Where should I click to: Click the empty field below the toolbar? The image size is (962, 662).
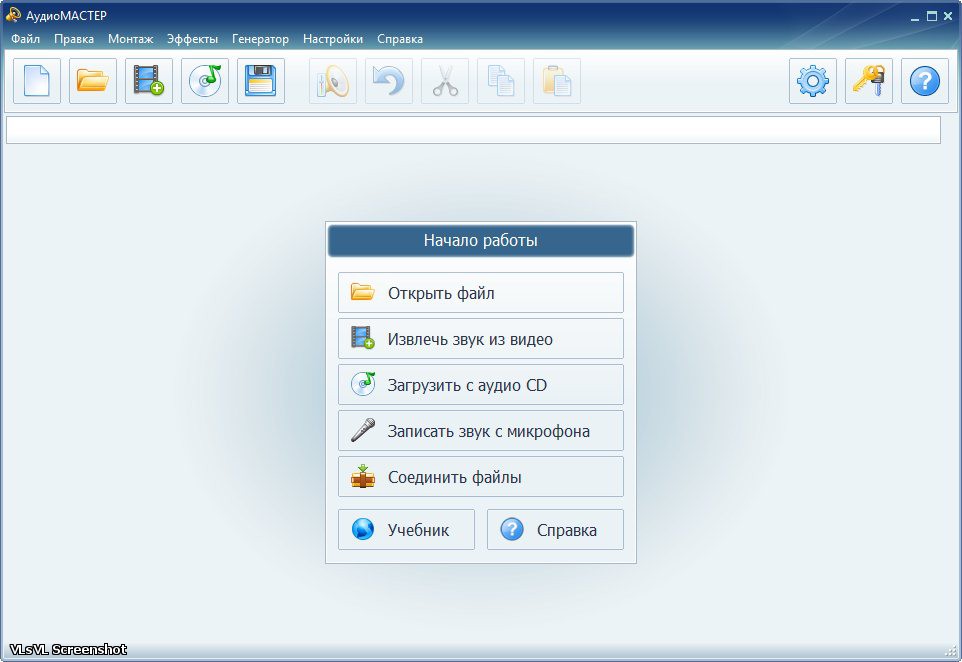pyautogui.click(x=473, y=130)
